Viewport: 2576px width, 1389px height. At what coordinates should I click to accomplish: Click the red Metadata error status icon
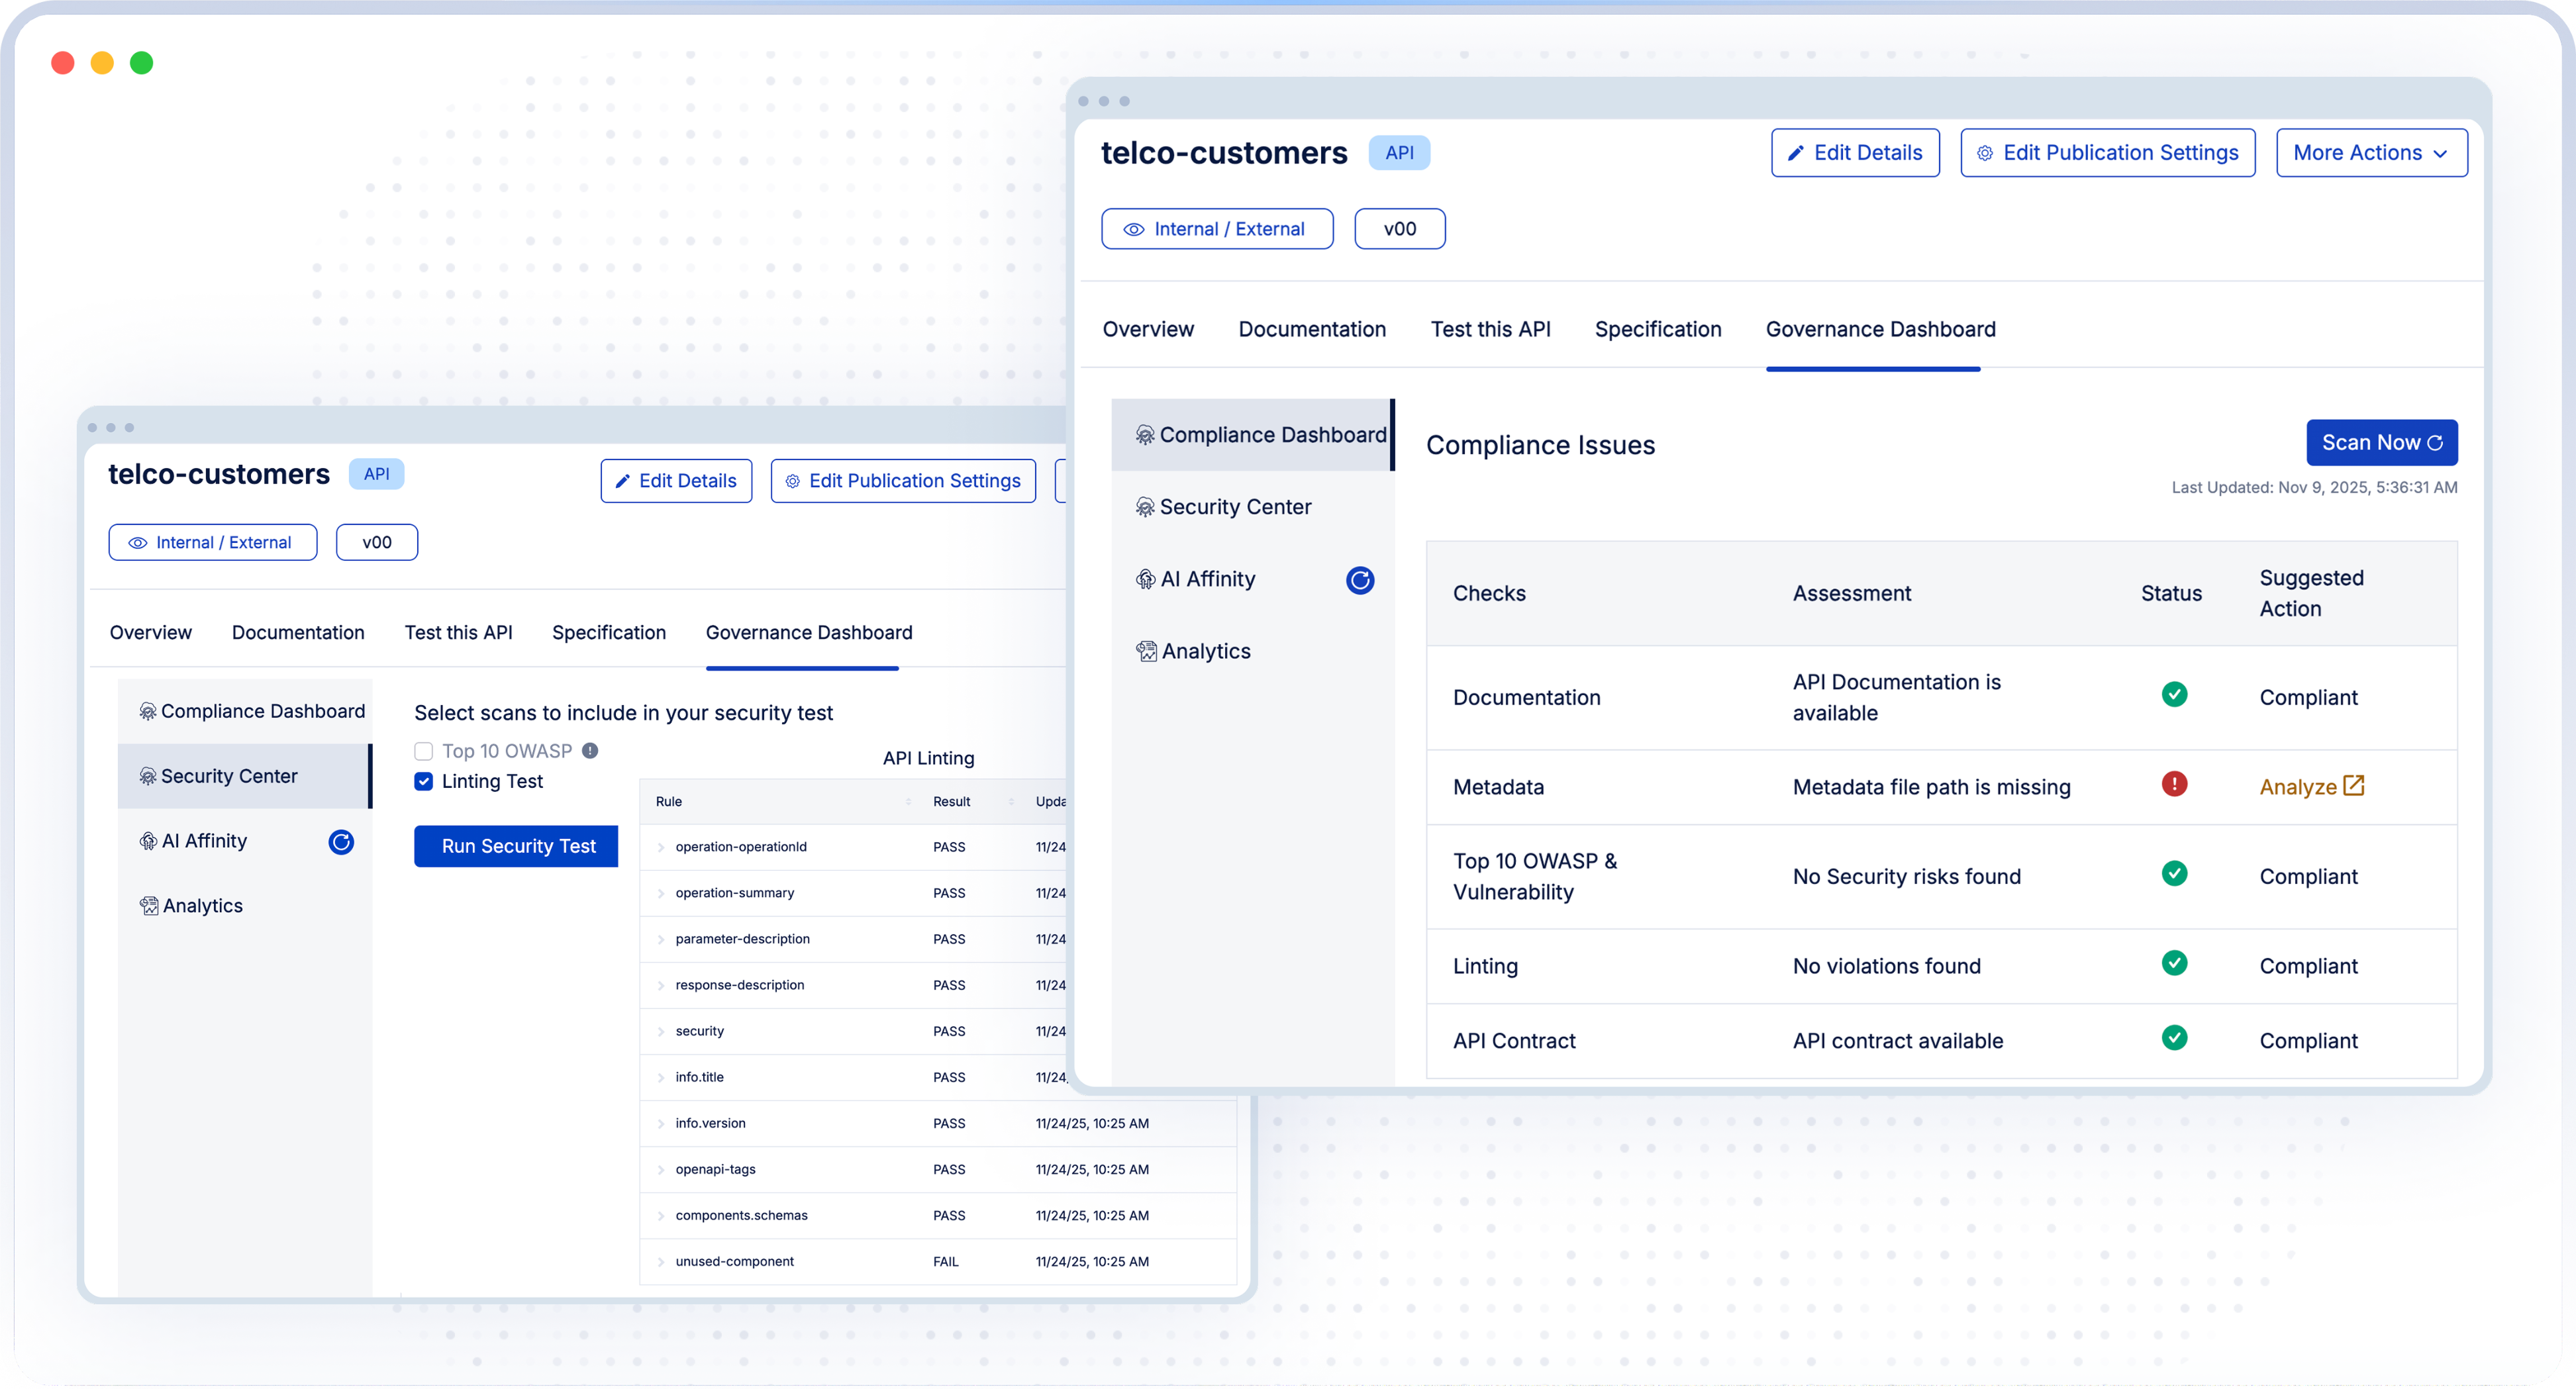(2174, 784)
